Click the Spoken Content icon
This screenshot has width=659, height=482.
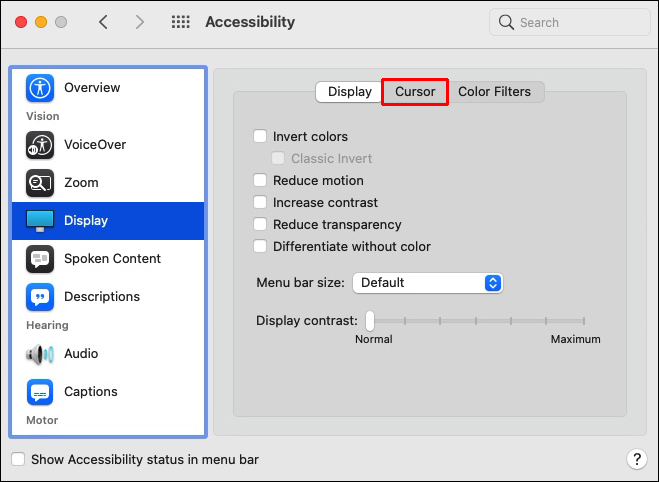[x=40, y=259]
